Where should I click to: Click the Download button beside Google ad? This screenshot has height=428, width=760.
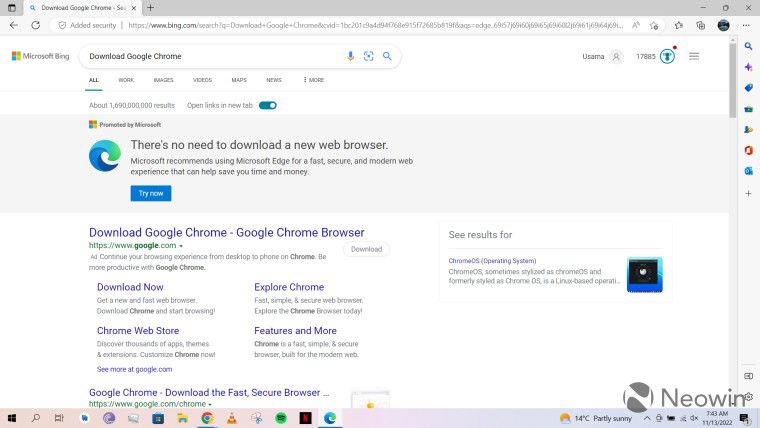(x=366, y=249)
